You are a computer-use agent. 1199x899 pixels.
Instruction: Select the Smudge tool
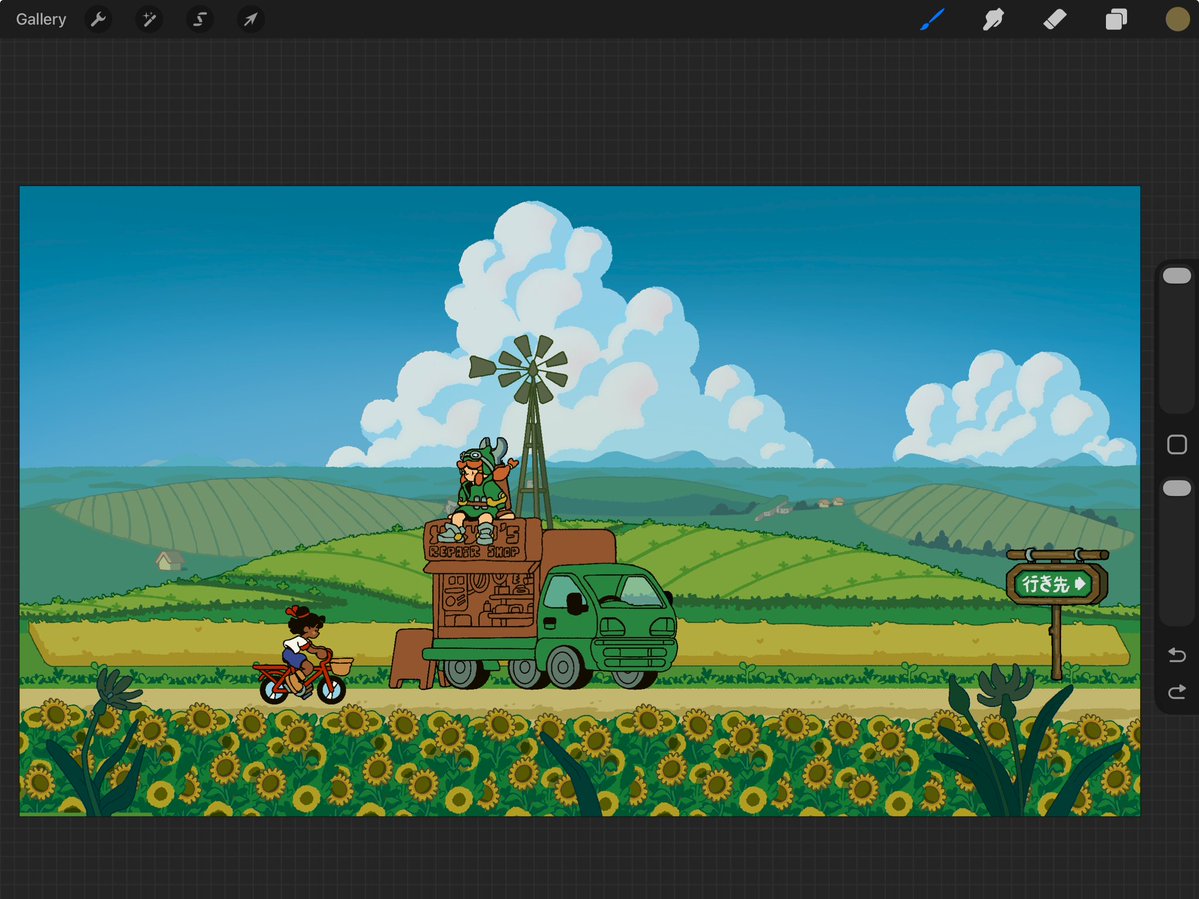993,19
